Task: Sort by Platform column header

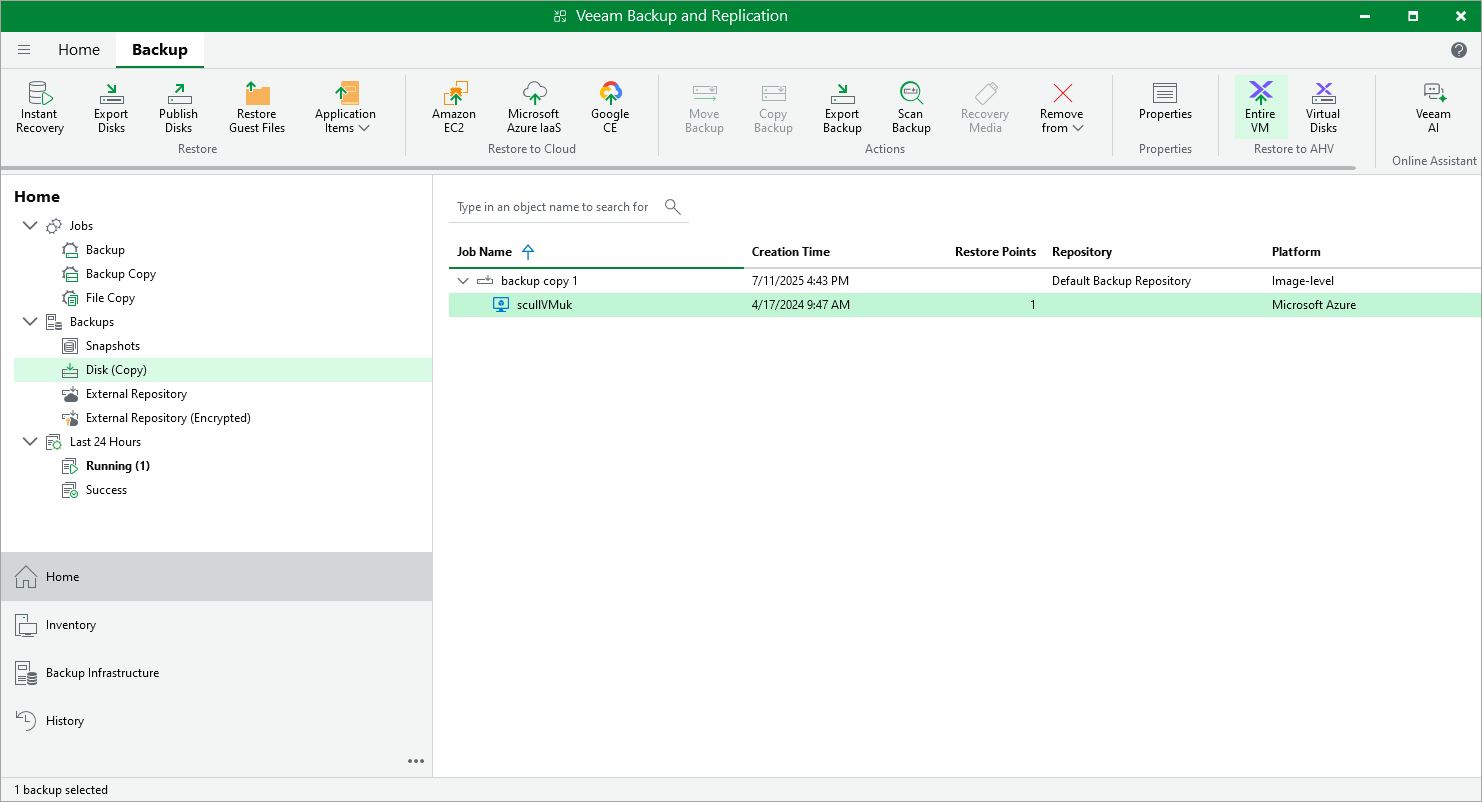Action: 1296,252
